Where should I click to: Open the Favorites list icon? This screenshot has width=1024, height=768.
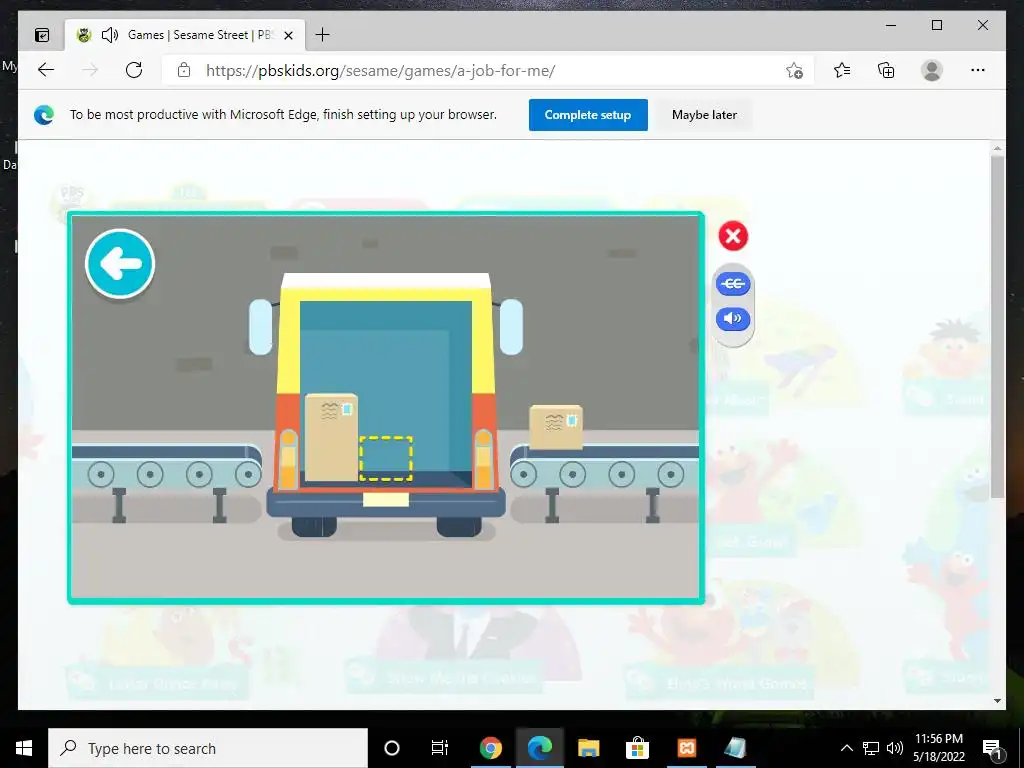[x=842, y=70]
